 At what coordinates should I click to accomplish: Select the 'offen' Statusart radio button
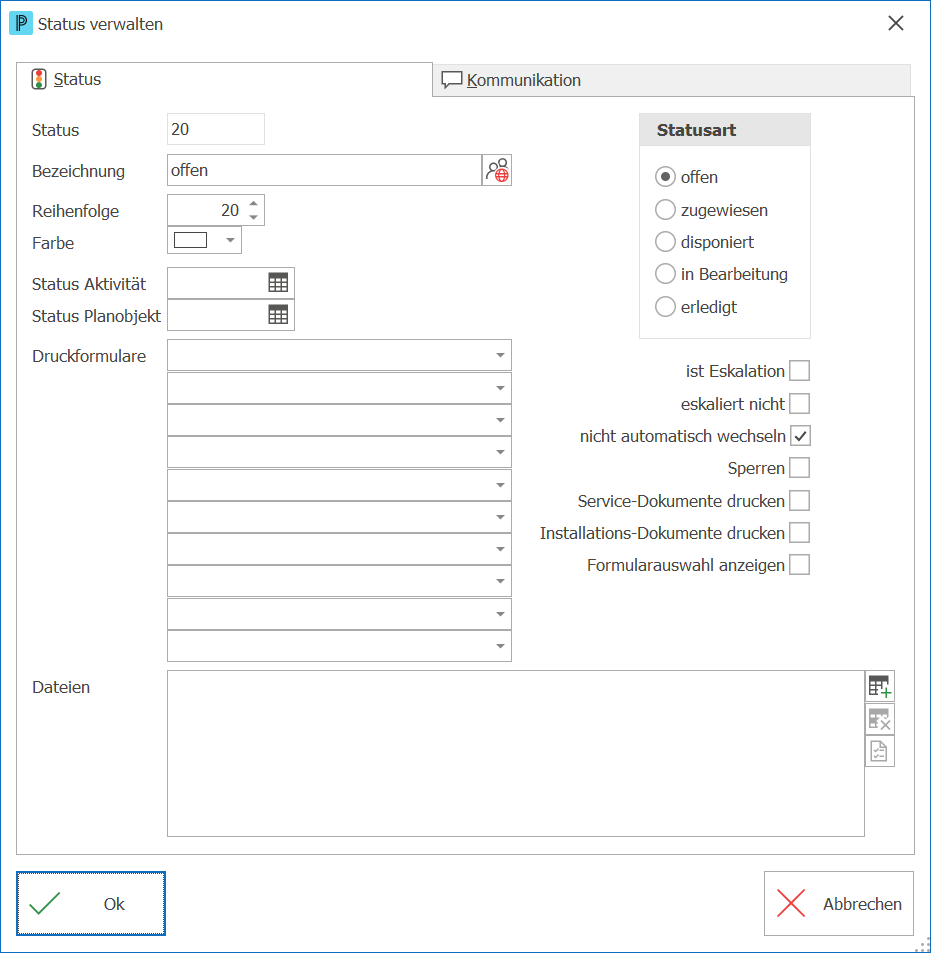pyautogui.click(x=665, y=177)
